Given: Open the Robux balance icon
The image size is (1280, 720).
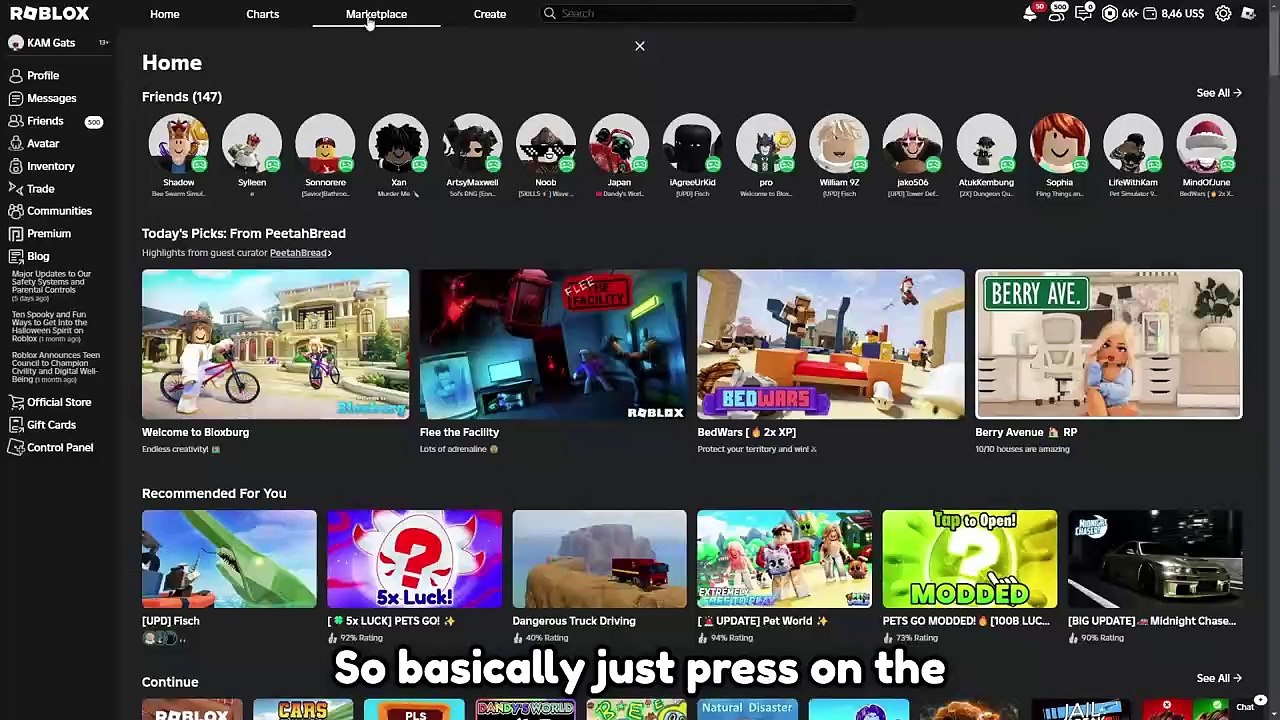Looking at the screenshot, I should point(1110,13).
